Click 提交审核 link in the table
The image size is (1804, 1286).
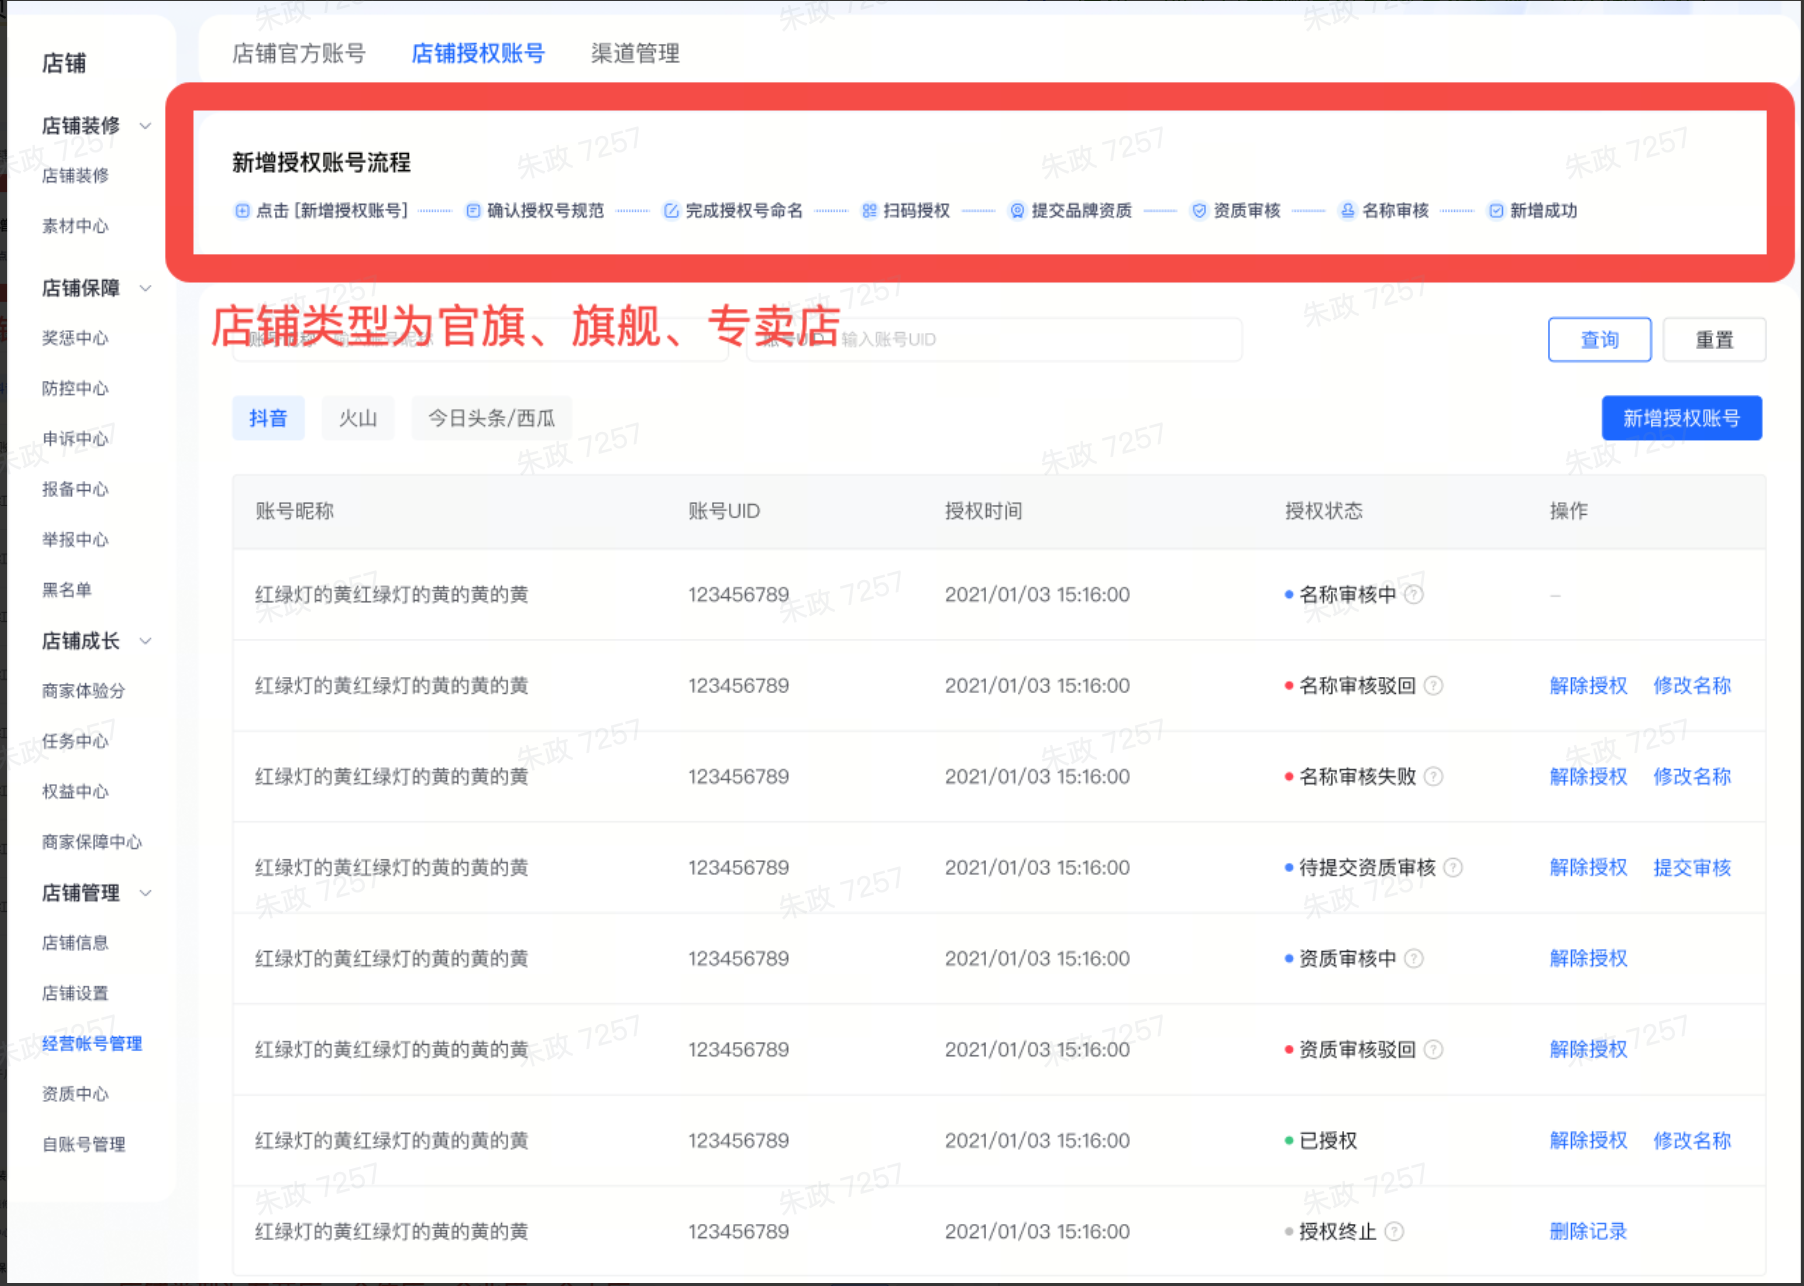pyautogui.click(x=1691, y=868)
